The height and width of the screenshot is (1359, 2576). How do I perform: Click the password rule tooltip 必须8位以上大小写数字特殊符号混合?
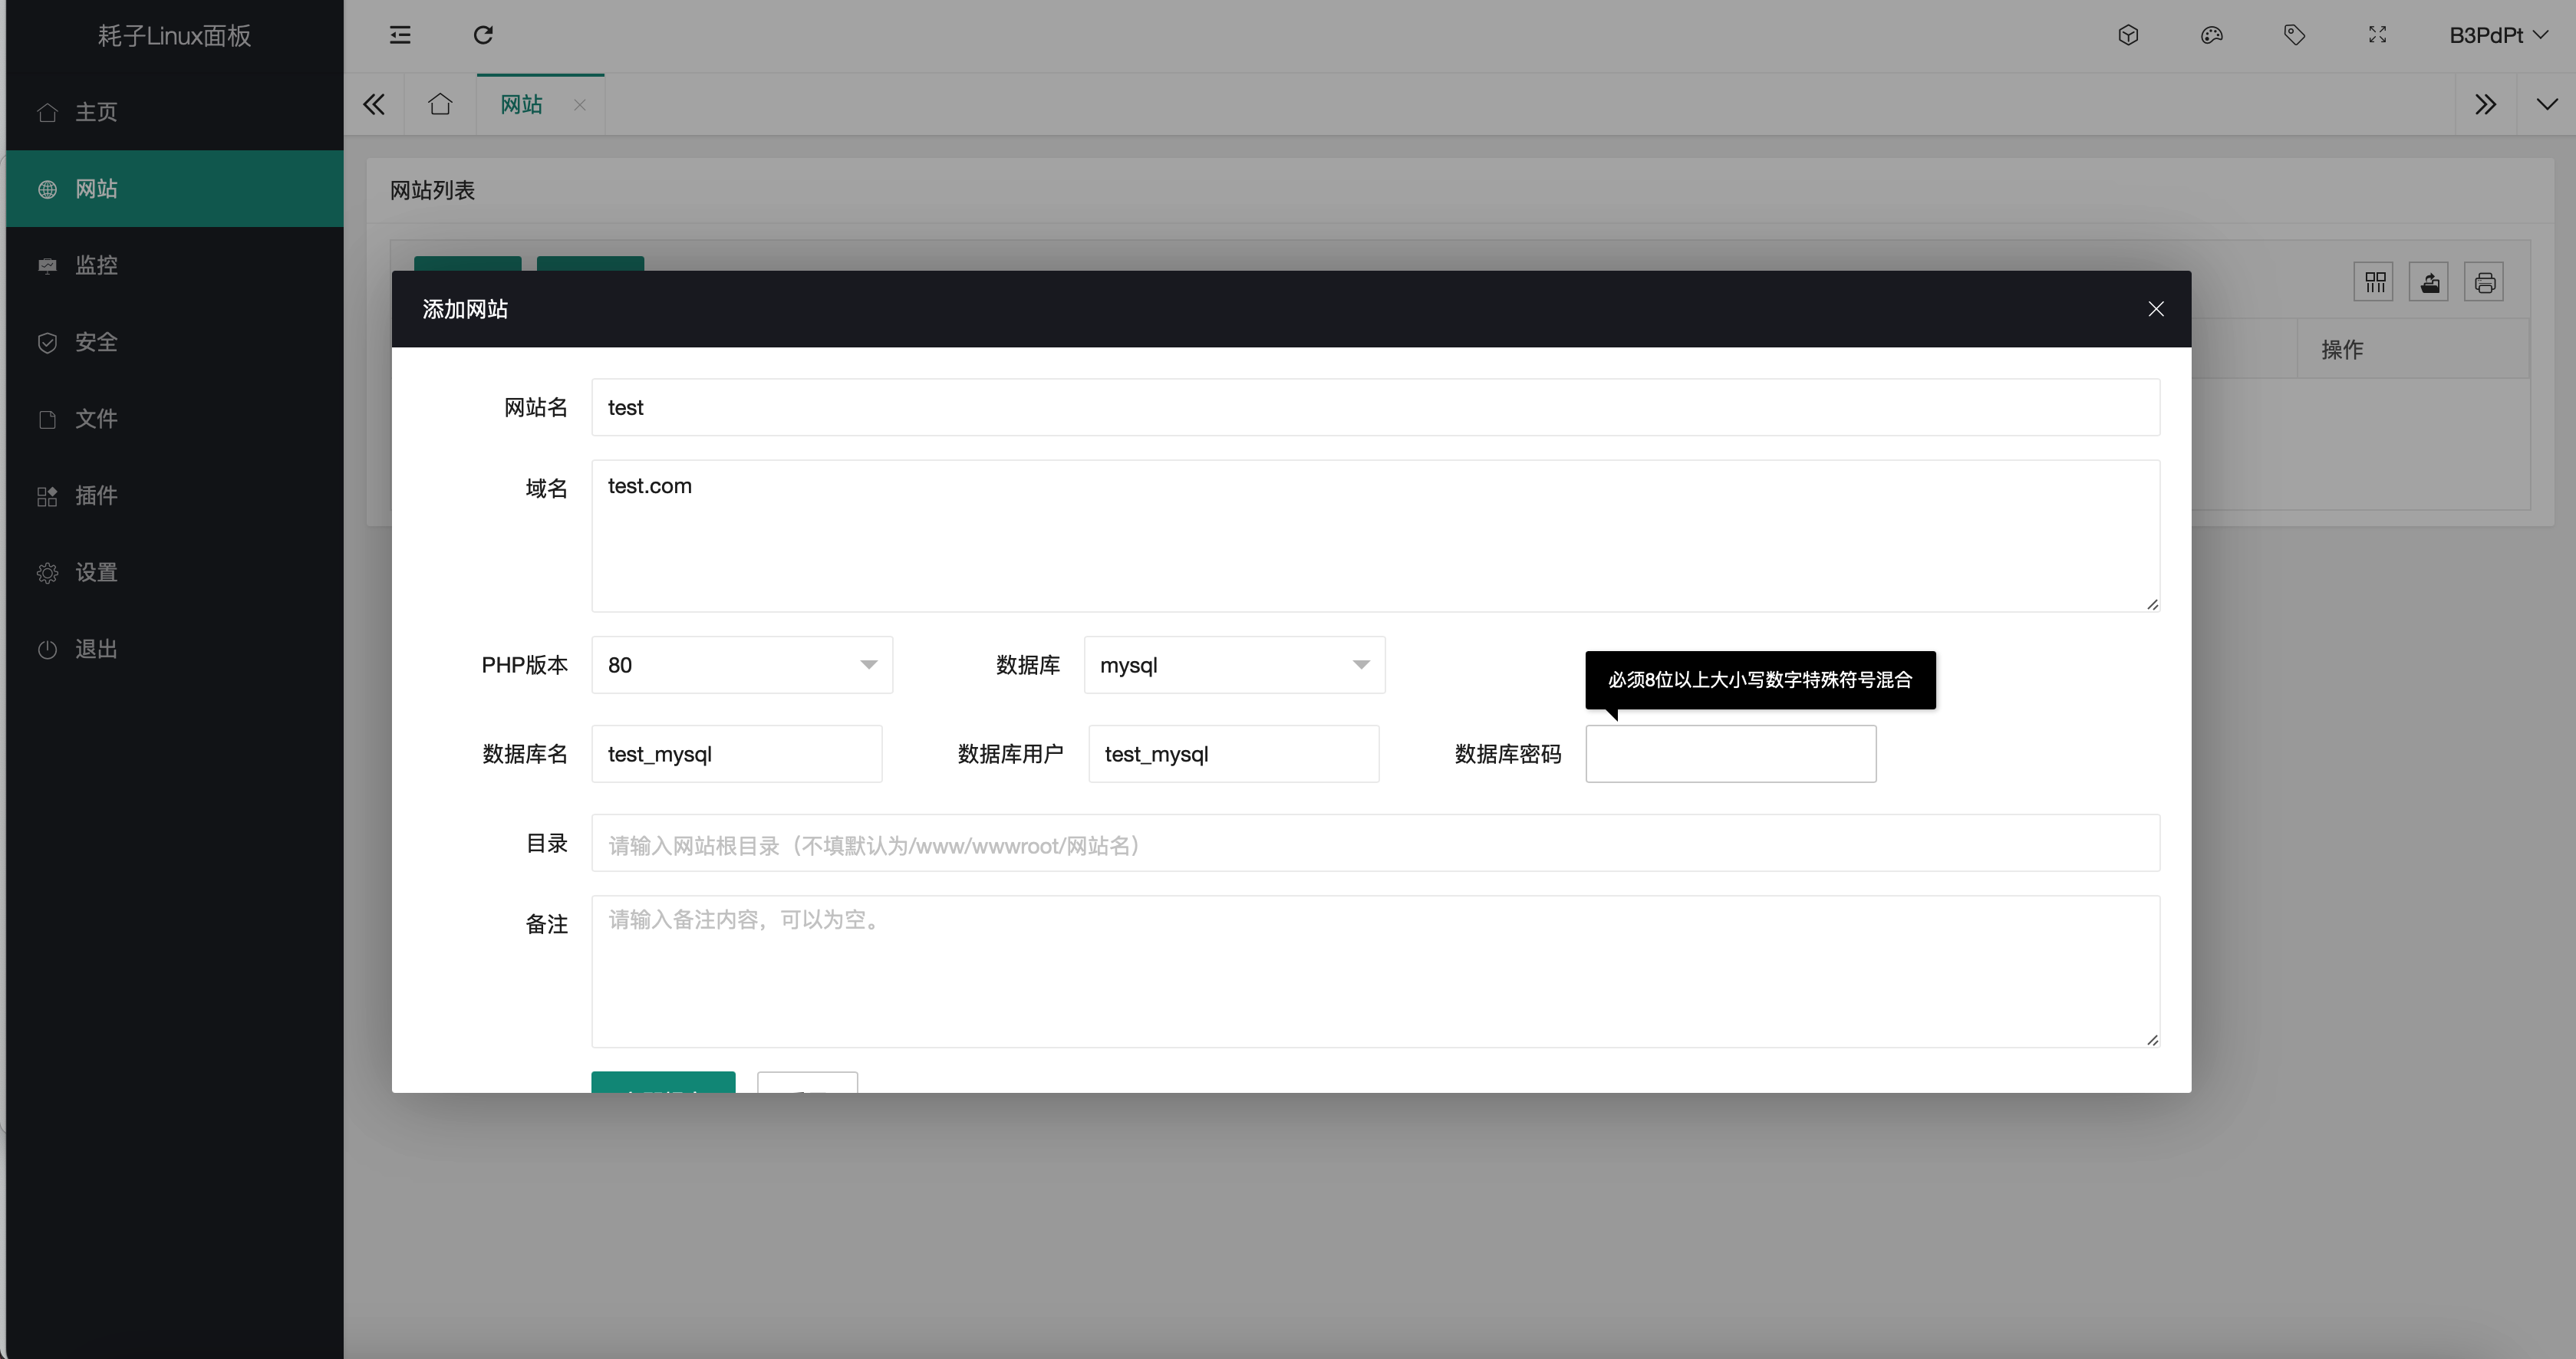(1760, 680)
